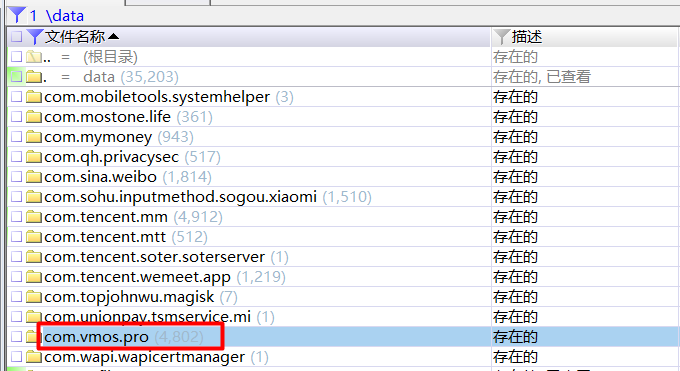Check the box for com.tencent.mm

point(16,217)
